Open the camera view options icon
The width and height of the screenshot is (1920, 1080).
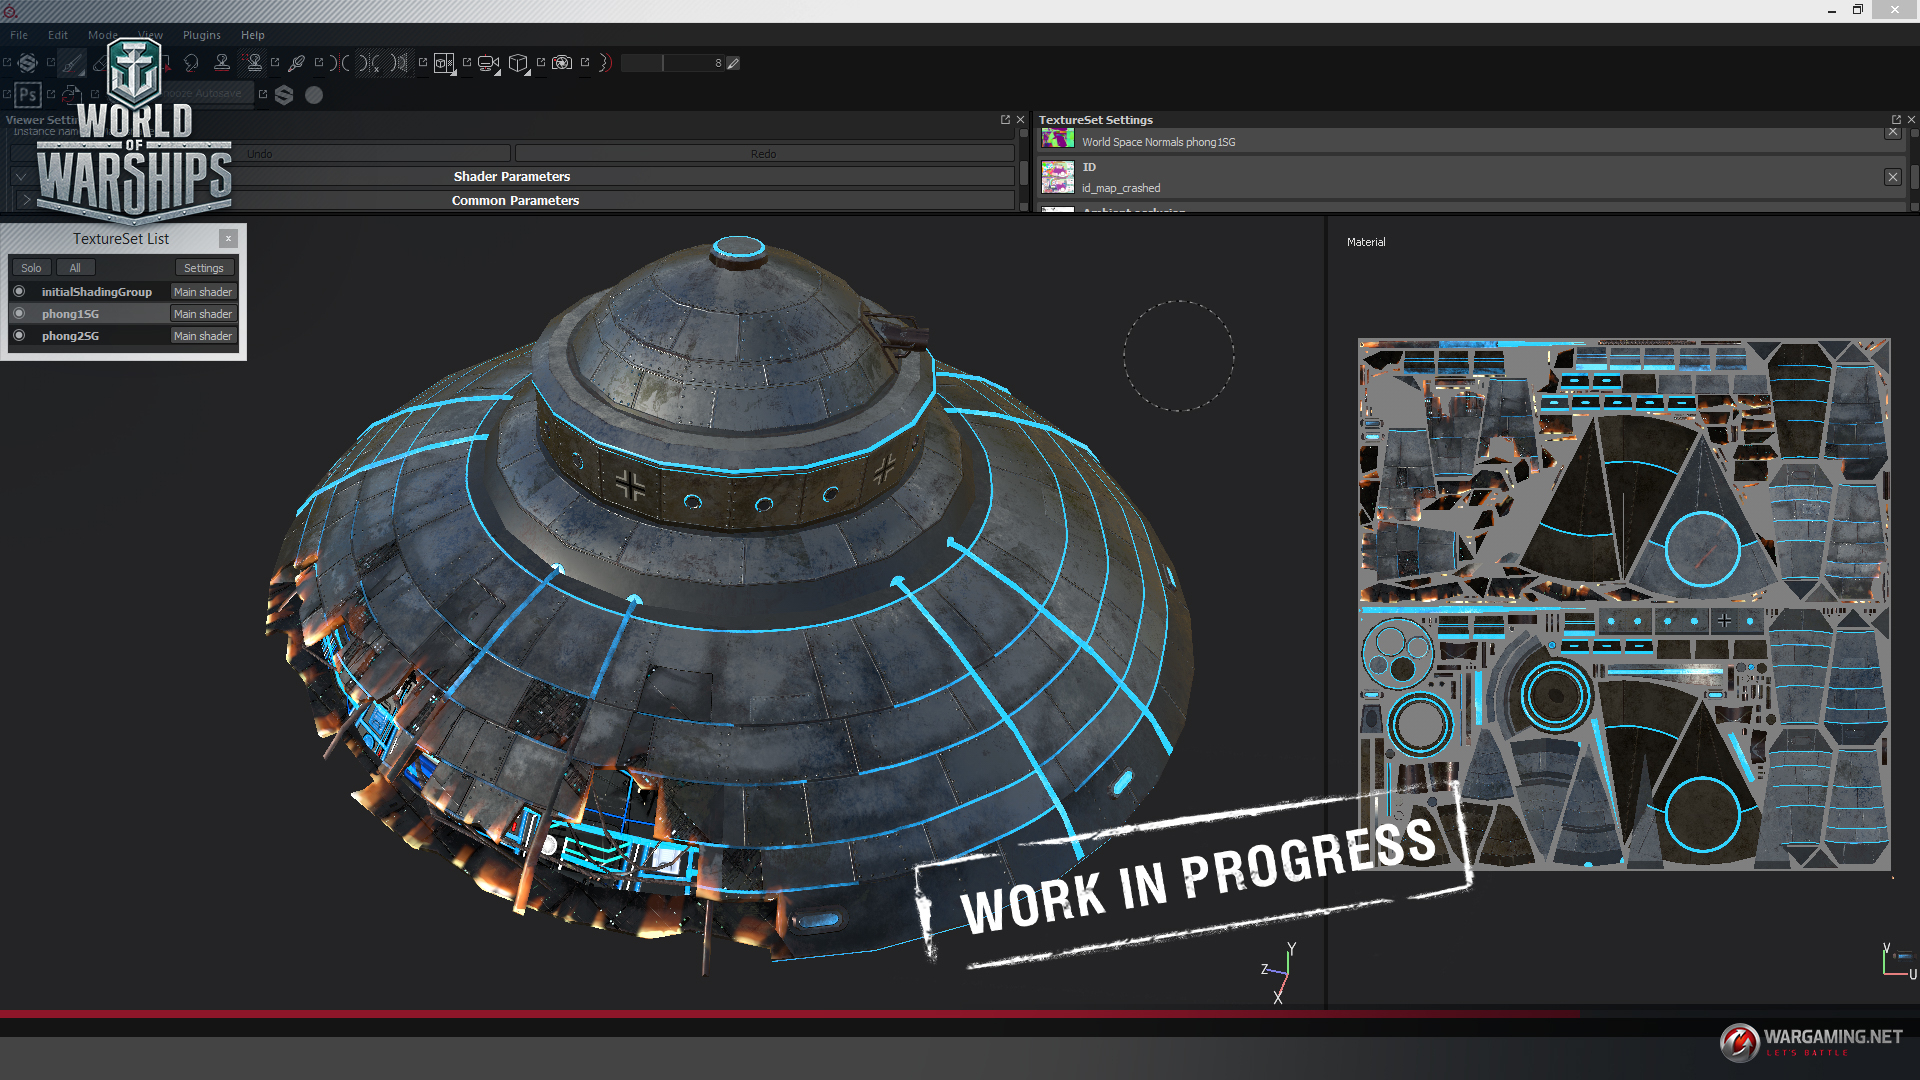[x=488, y=63]
